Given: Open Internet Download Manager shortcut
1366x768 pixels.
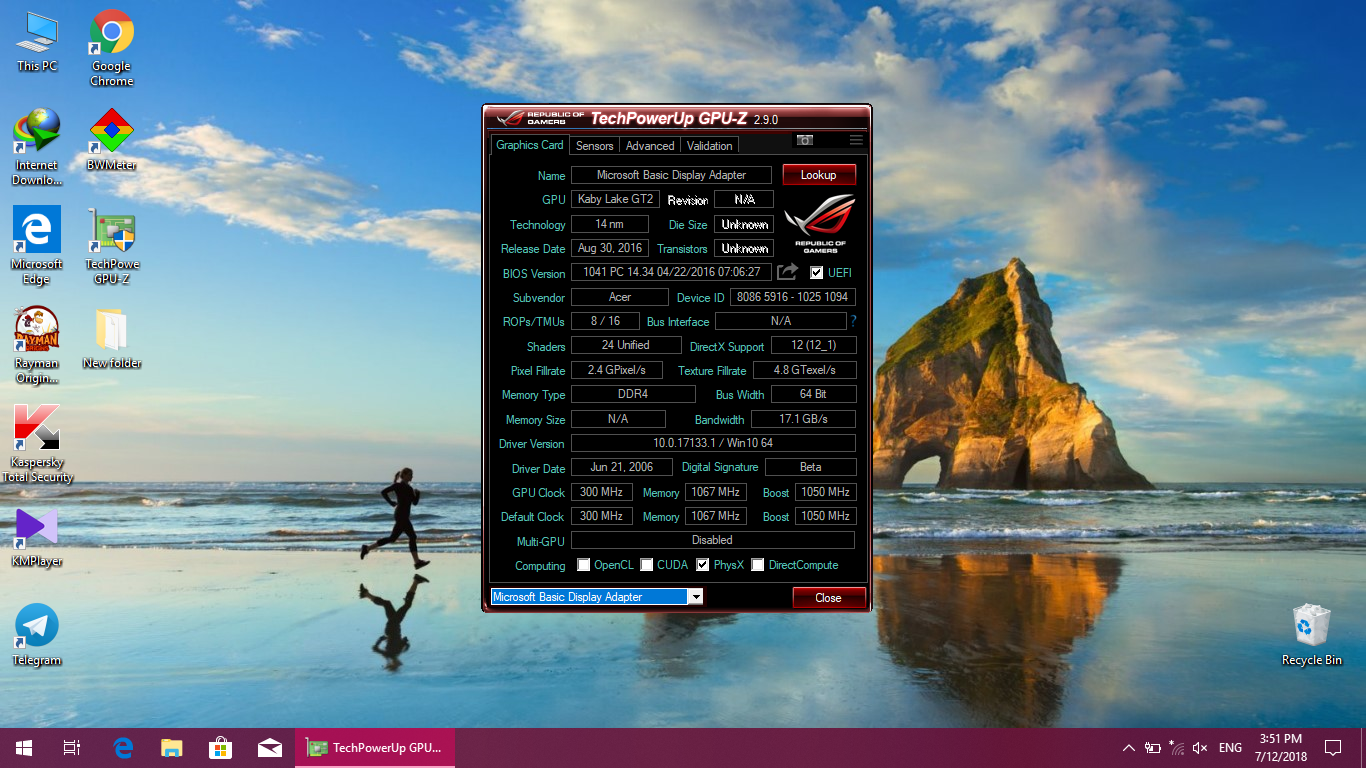Looking at the screenshot, I should click(x=37, y=147).
